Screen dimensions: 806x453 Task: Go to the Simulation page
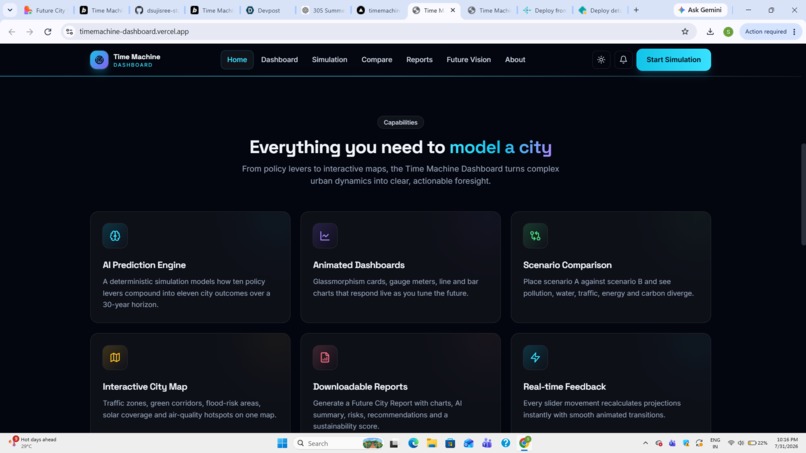pos(329,60)
